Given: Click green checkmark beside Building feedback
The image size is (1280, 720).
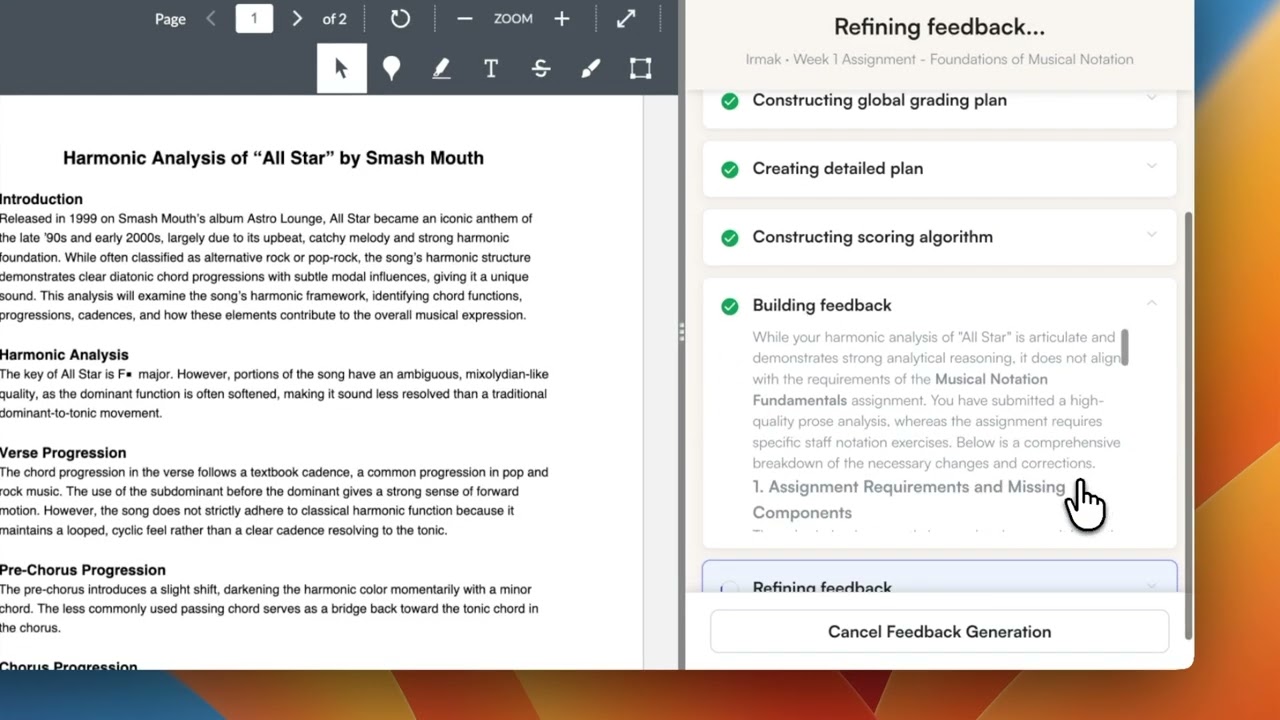Looking at the screenshot, I should [730, 306].
